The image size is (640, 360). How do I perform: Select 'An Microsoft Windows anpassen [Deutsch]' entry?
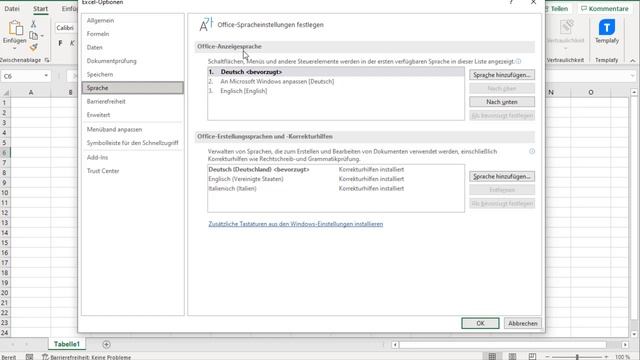336,82
